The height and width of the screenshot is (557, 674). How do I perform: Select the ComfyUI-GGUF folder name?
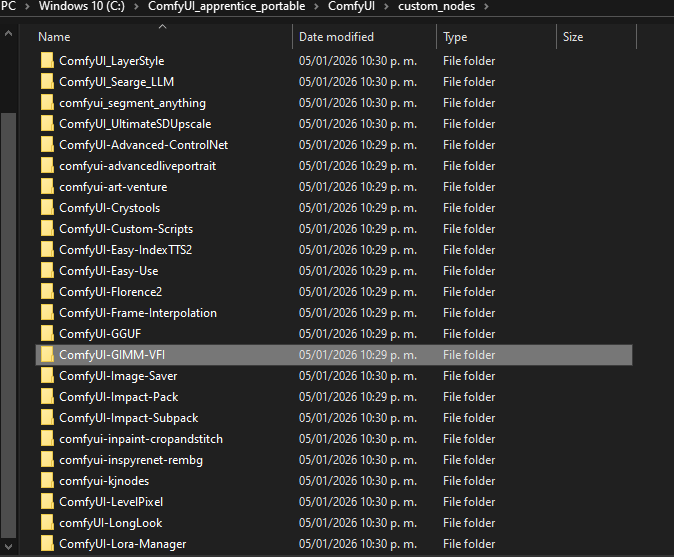[100, 334]
